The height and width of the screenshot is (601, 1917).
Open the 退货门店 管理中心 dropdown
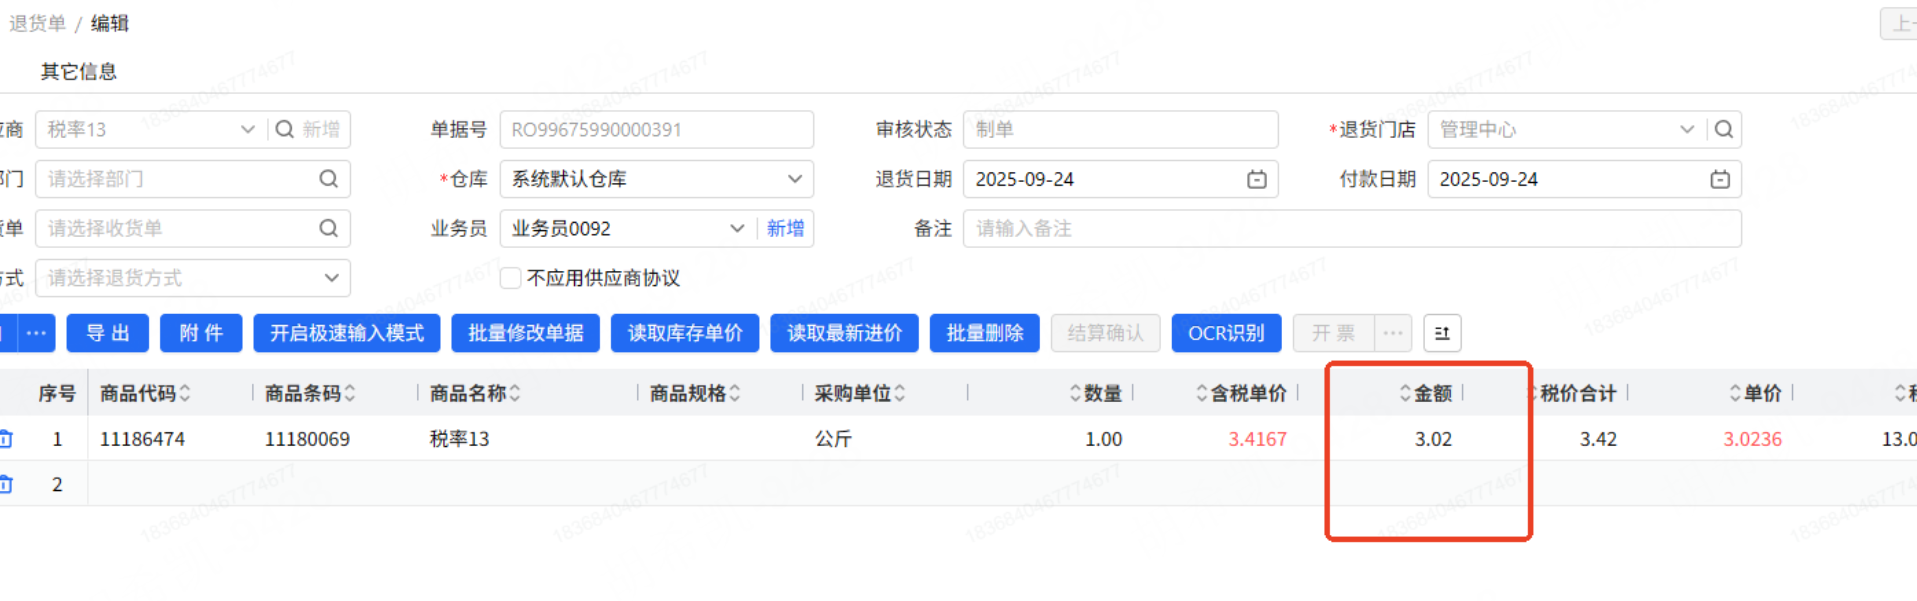(x=1687, y=129)
